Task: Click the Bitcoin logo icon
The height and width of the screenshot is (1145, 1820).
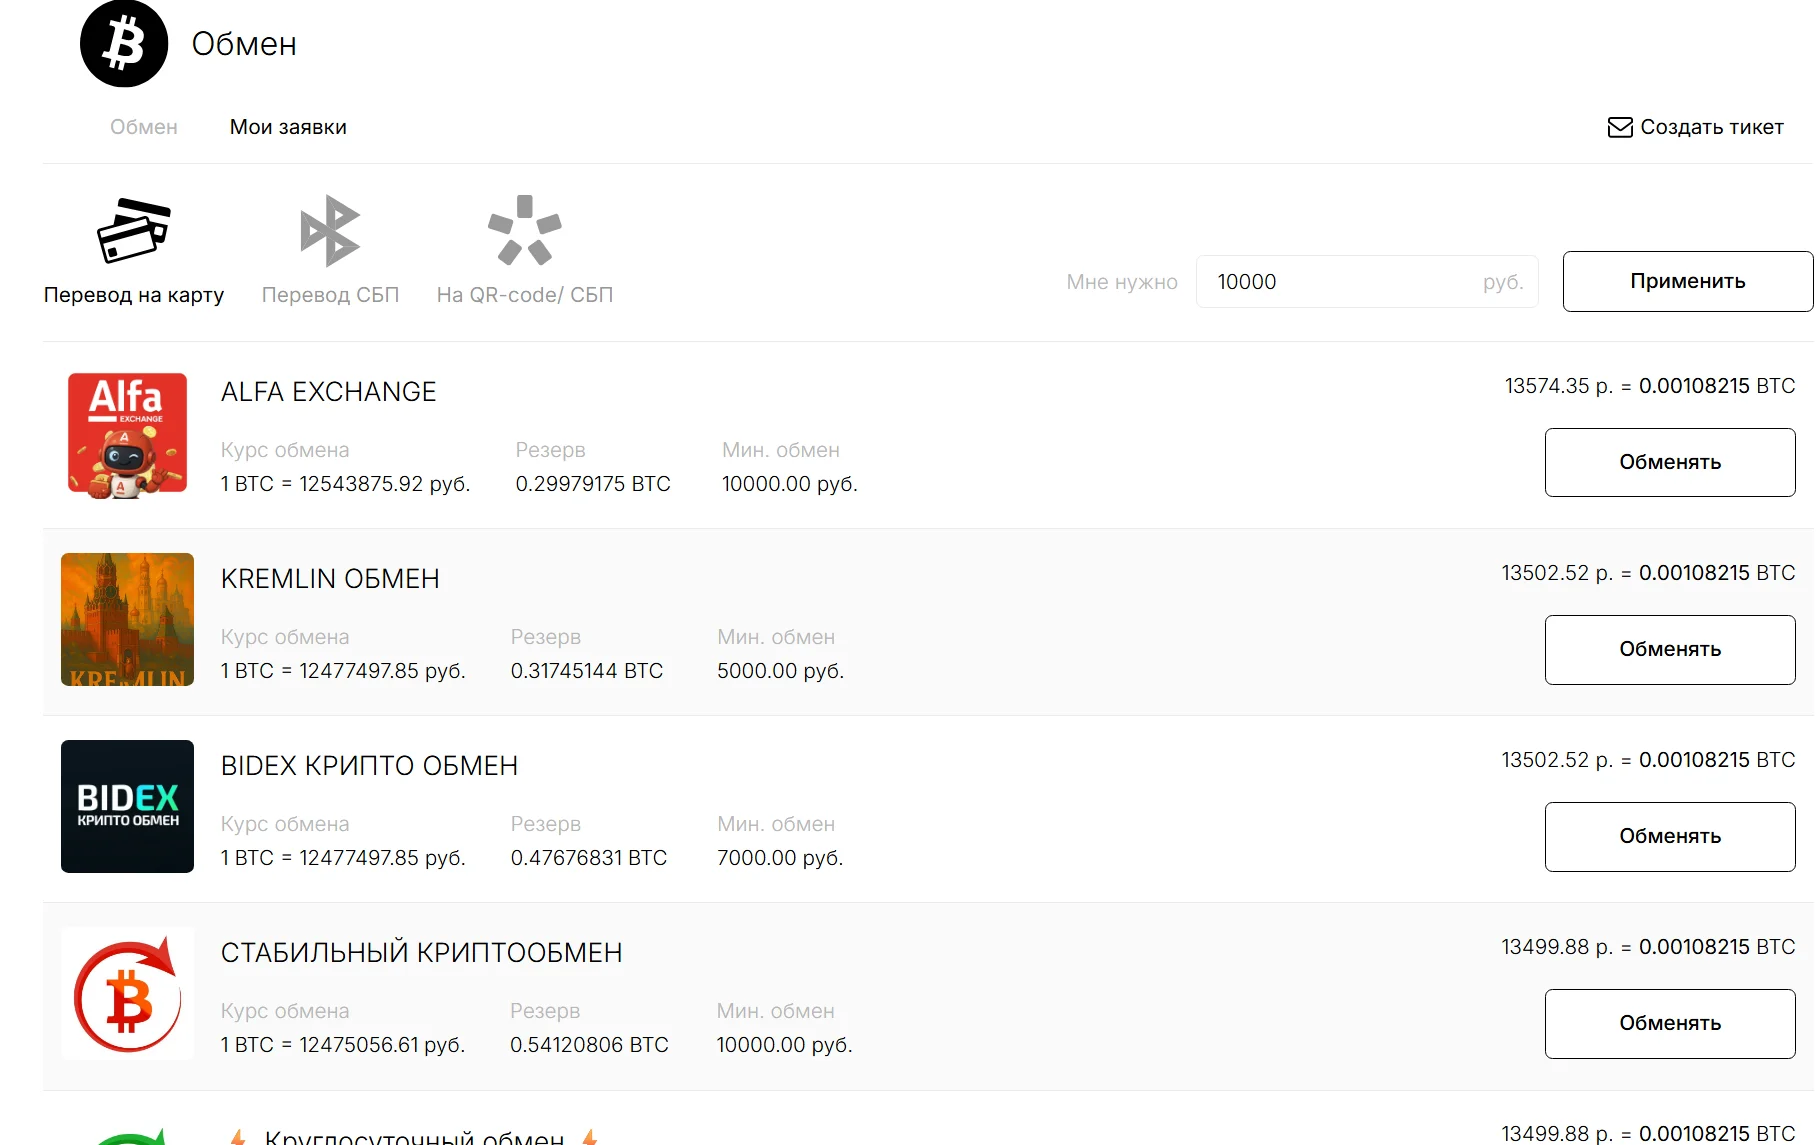Action: click(124, 44)
